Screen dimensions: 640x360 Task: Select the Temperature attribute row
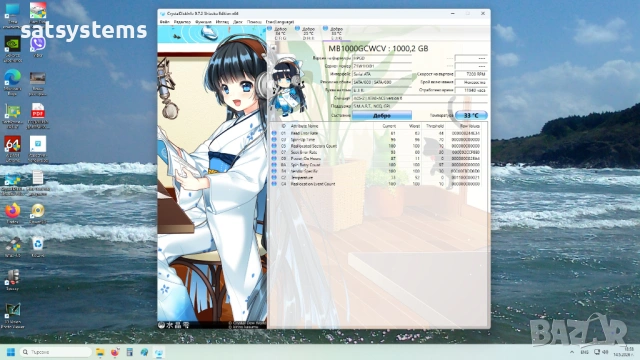(376, 178)
